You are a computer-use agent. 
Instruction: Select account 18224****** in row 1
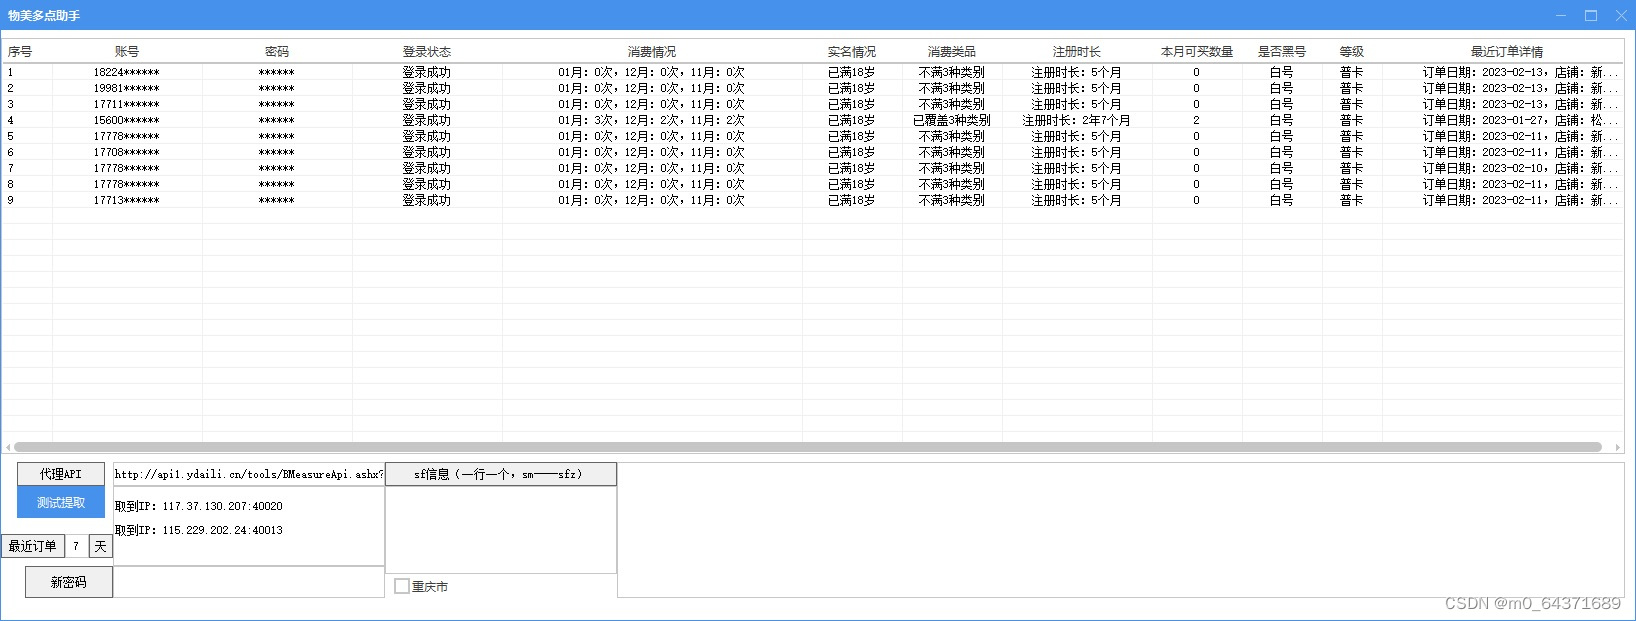coord(127,72)
